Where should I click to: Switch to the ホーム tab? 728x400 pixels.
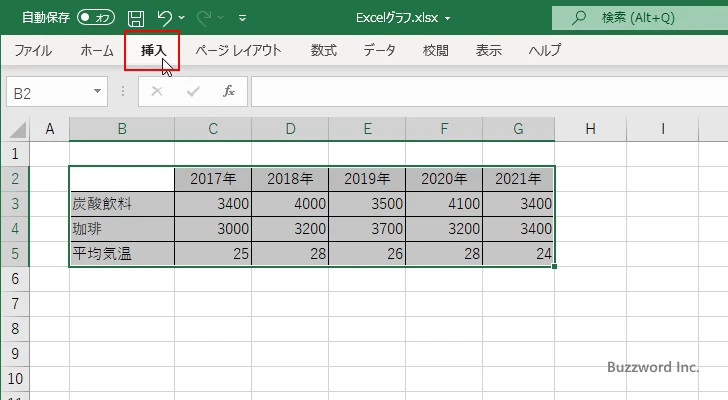(x=97, y=50)
